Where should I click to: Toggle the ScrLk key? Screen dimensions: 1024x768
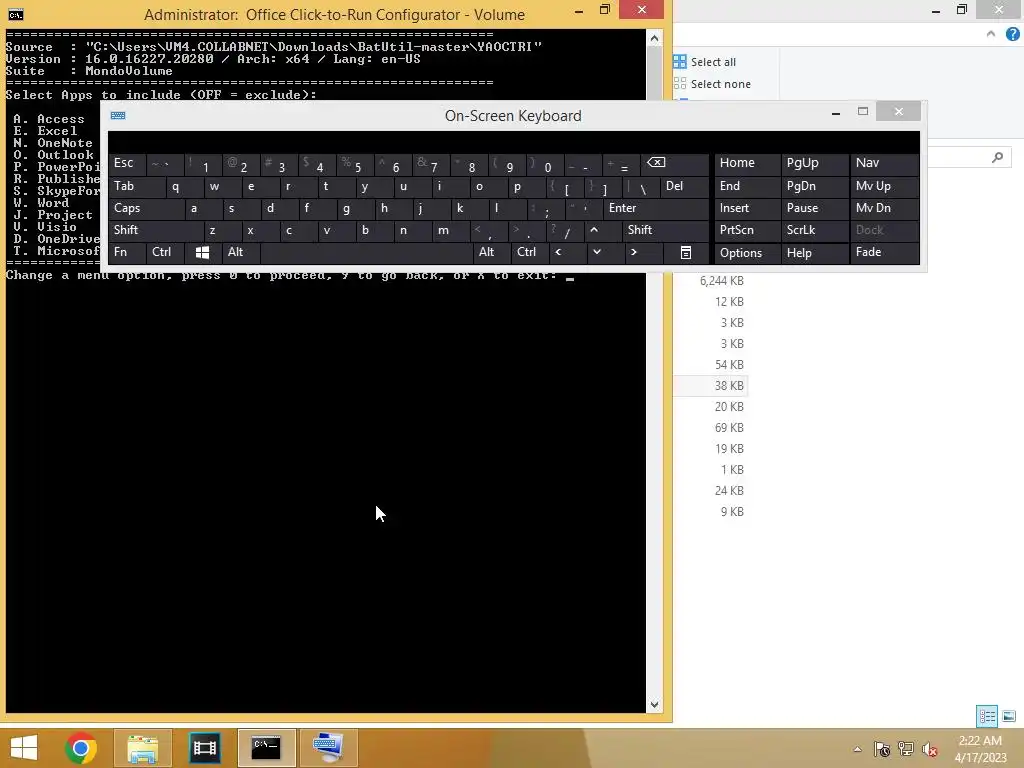813,230
